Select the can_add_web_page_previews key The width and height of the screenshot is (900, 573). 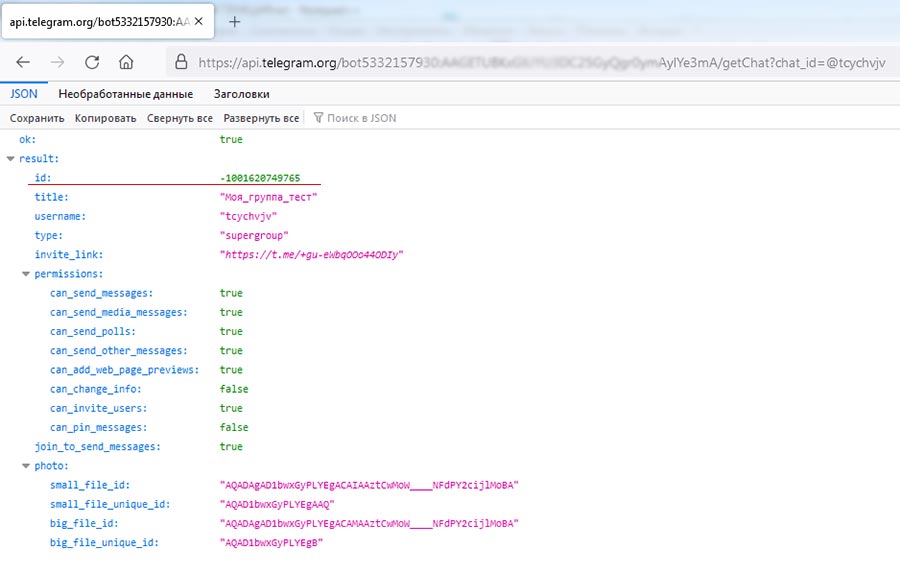[x=125, y=370]
